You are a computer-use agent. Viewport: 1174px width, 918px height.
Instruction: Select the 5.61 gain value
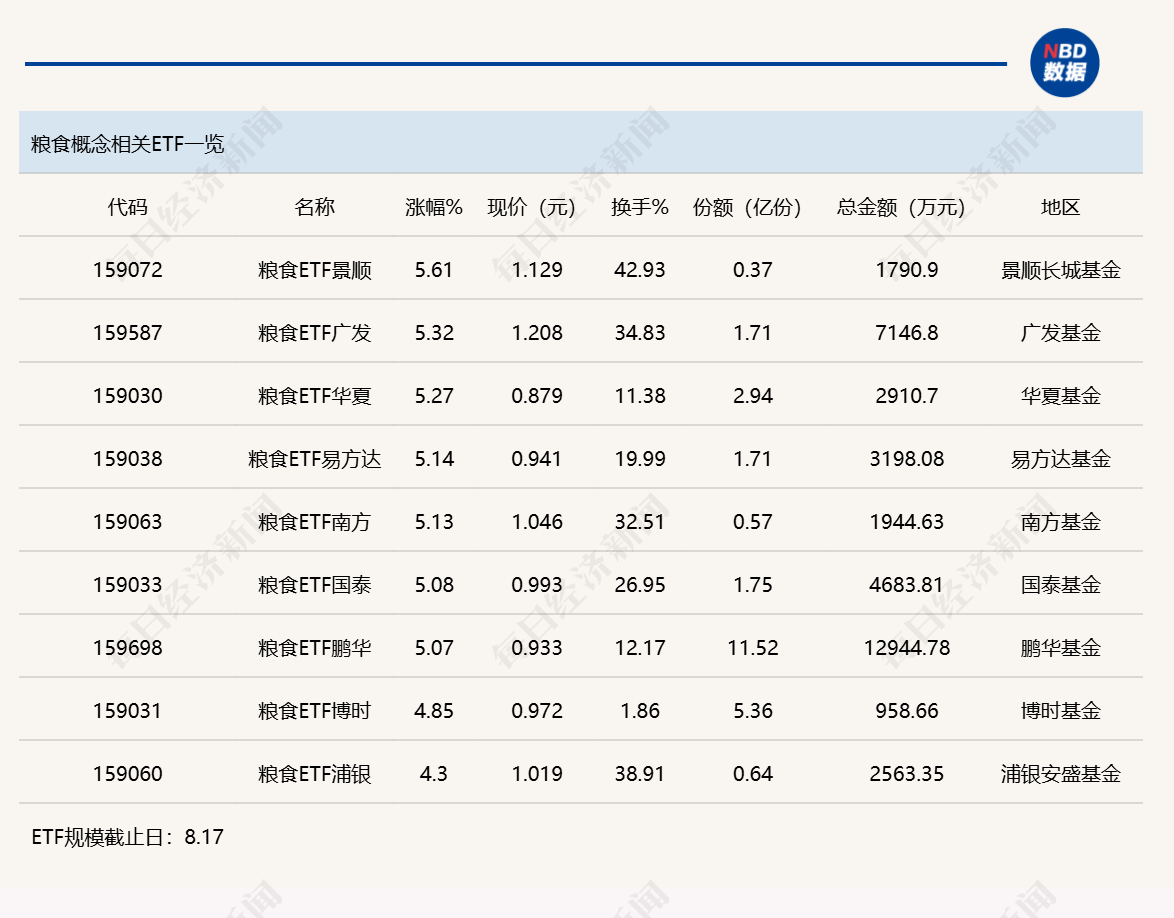coord(434,270)
